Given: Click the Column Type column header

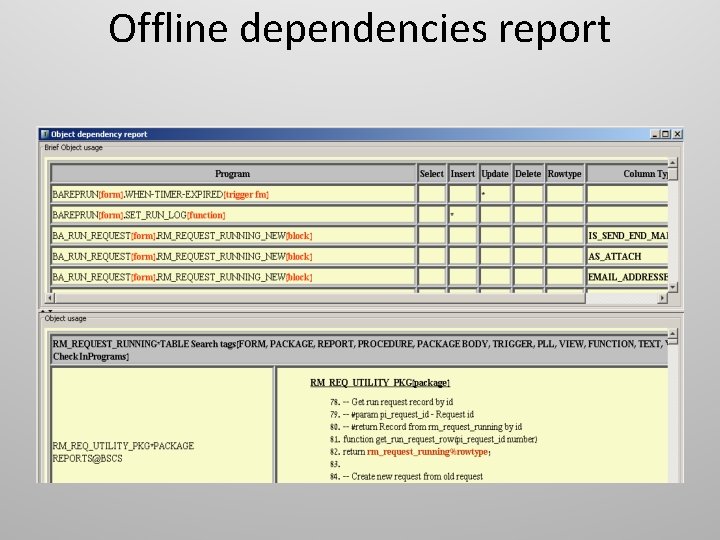Looking at the screenshot, I should coord(627,174).
